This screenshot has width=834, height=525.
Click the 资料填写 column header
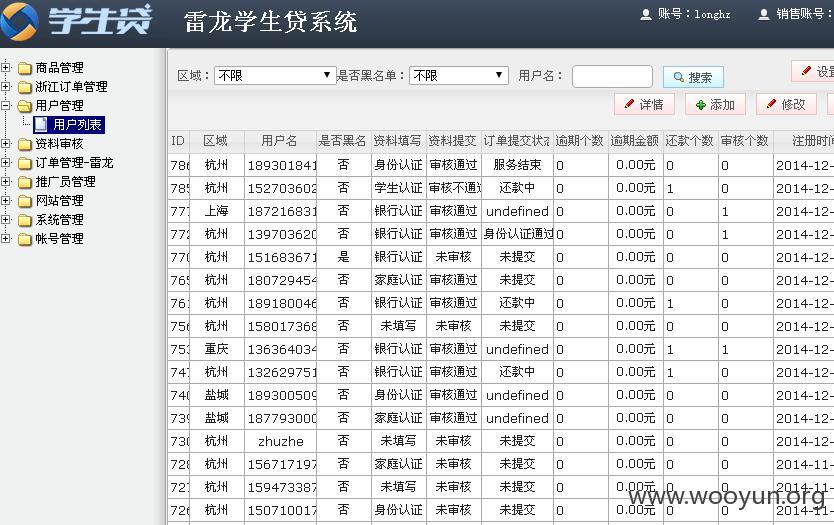(399, 141)
